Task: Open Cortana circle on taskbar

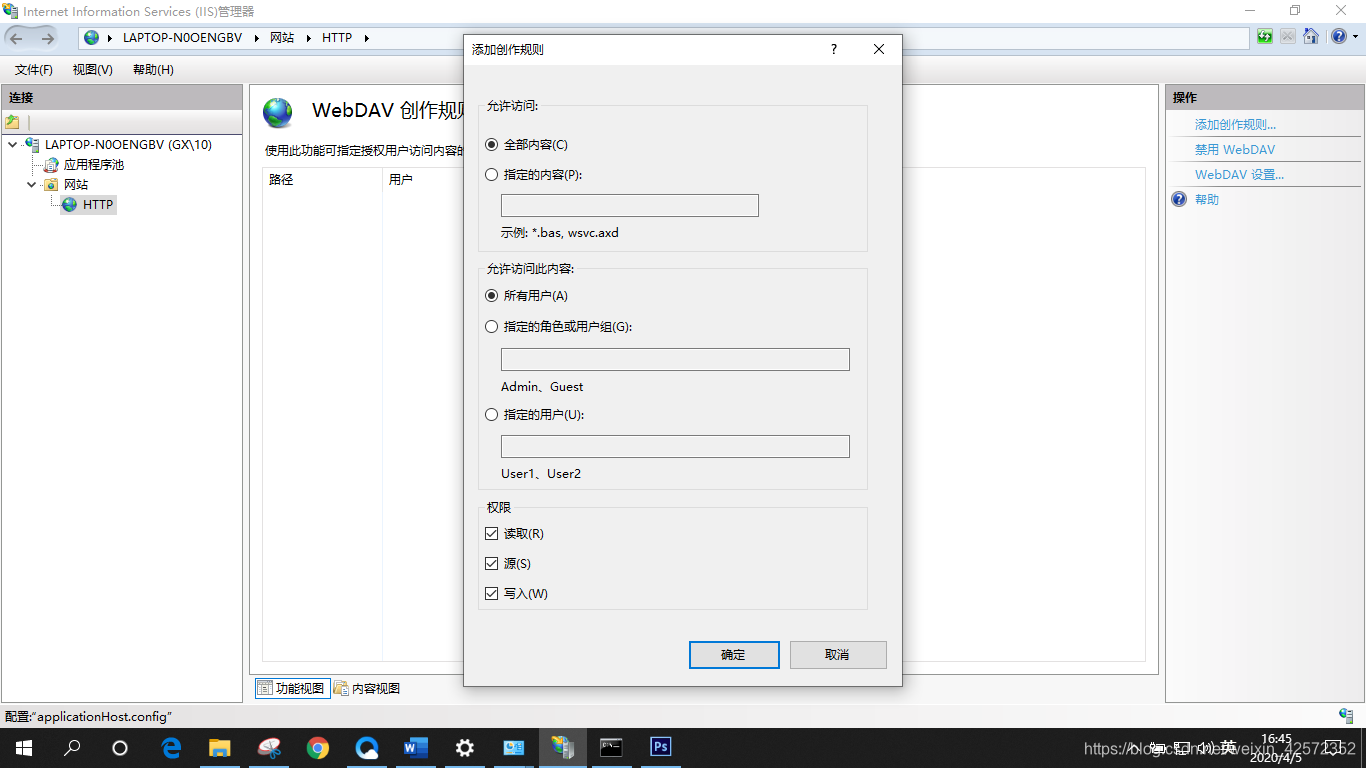Action: (x=120, y=748)
